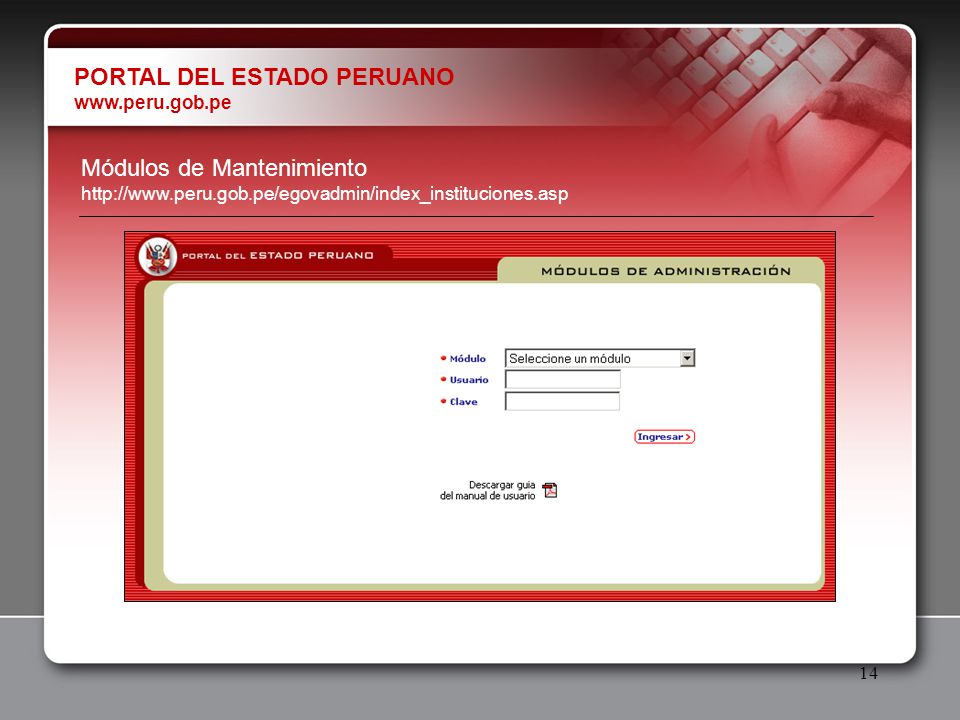Image resolution: width=960 pixels, height=720 pixels.
Task: Click the 'Módulos de Mantenimiento' heading
Action: pos(224,168)
